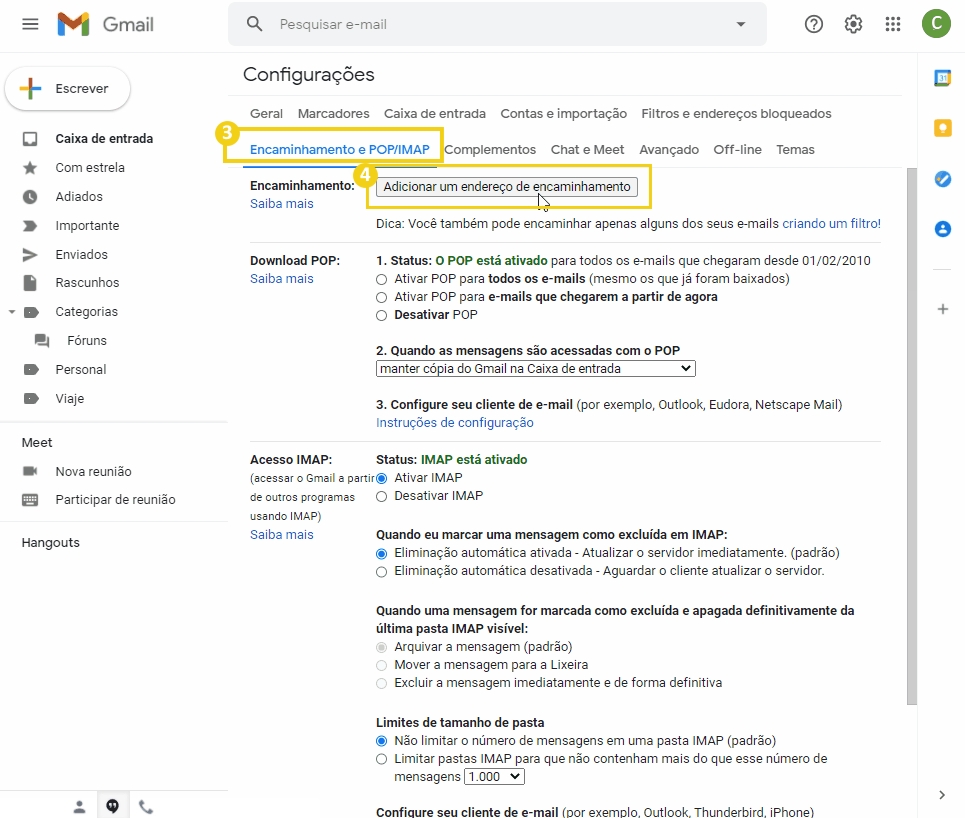The height and width of the screenshot is (818, 965).
Task: Open the IMAP folder size limit dropdown
Action: (x=493, y=776)
